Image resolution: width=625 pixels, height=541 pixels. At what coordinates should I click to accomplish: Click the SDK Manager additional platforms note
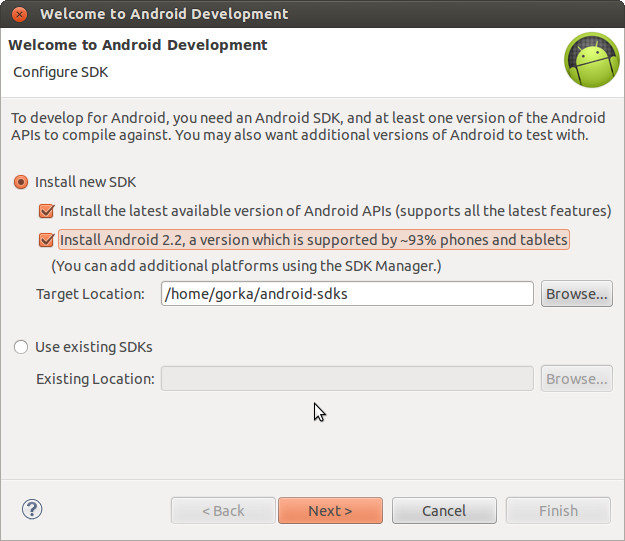pyautogui.click(x=246, y=266)
